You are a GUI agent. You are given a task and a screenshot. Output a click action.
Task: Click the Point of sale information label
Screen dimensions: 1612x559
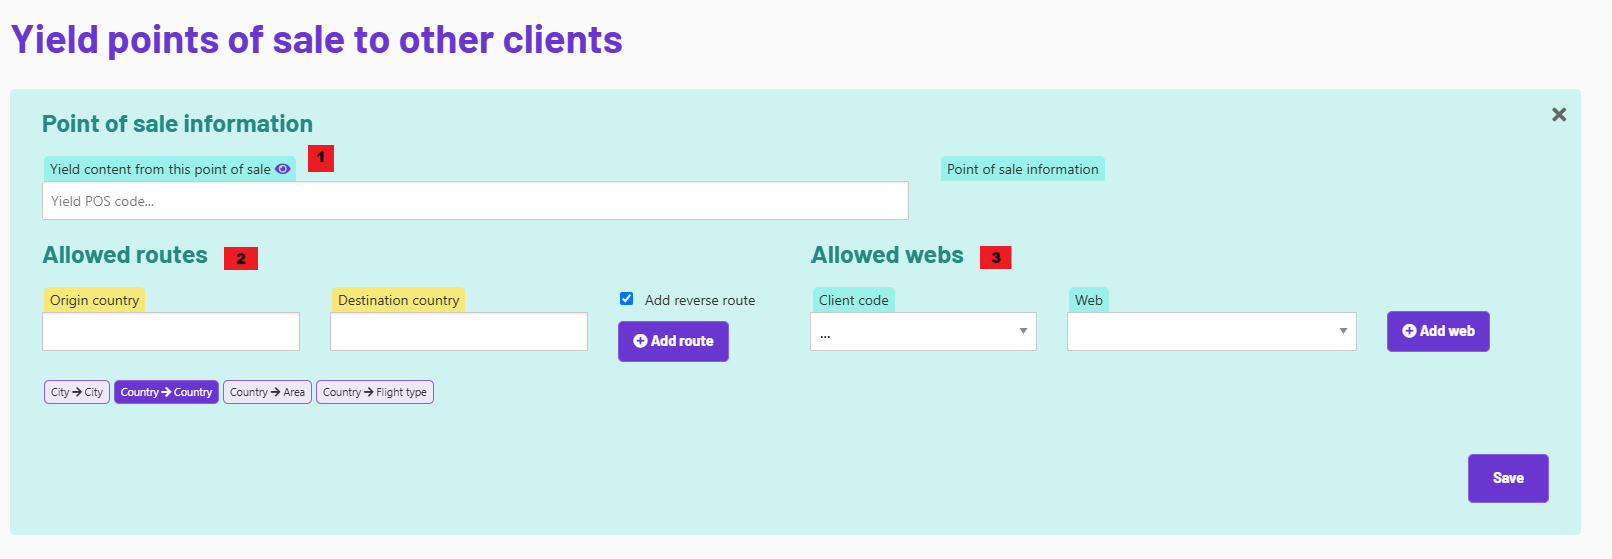click(x=1022, y=169)
